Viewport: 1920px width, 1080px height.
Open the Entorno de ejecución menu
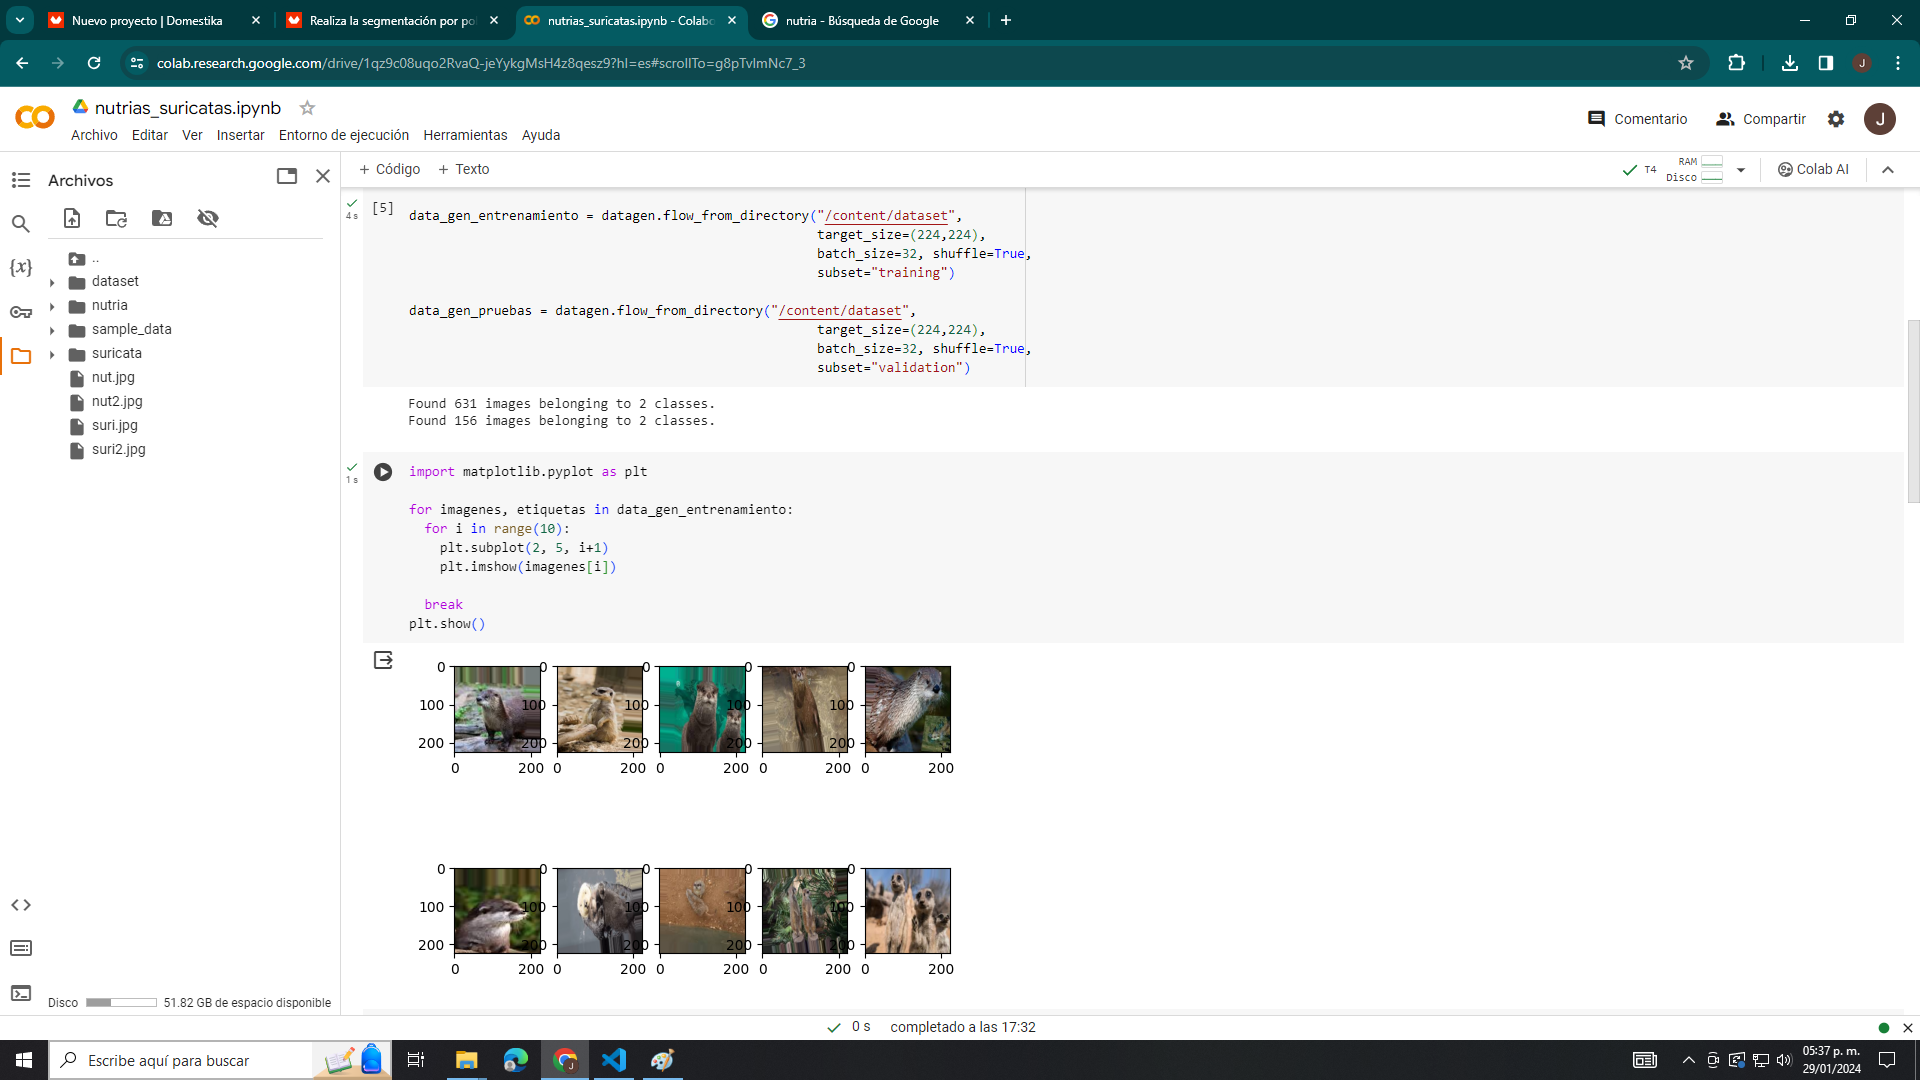point(343,135)
